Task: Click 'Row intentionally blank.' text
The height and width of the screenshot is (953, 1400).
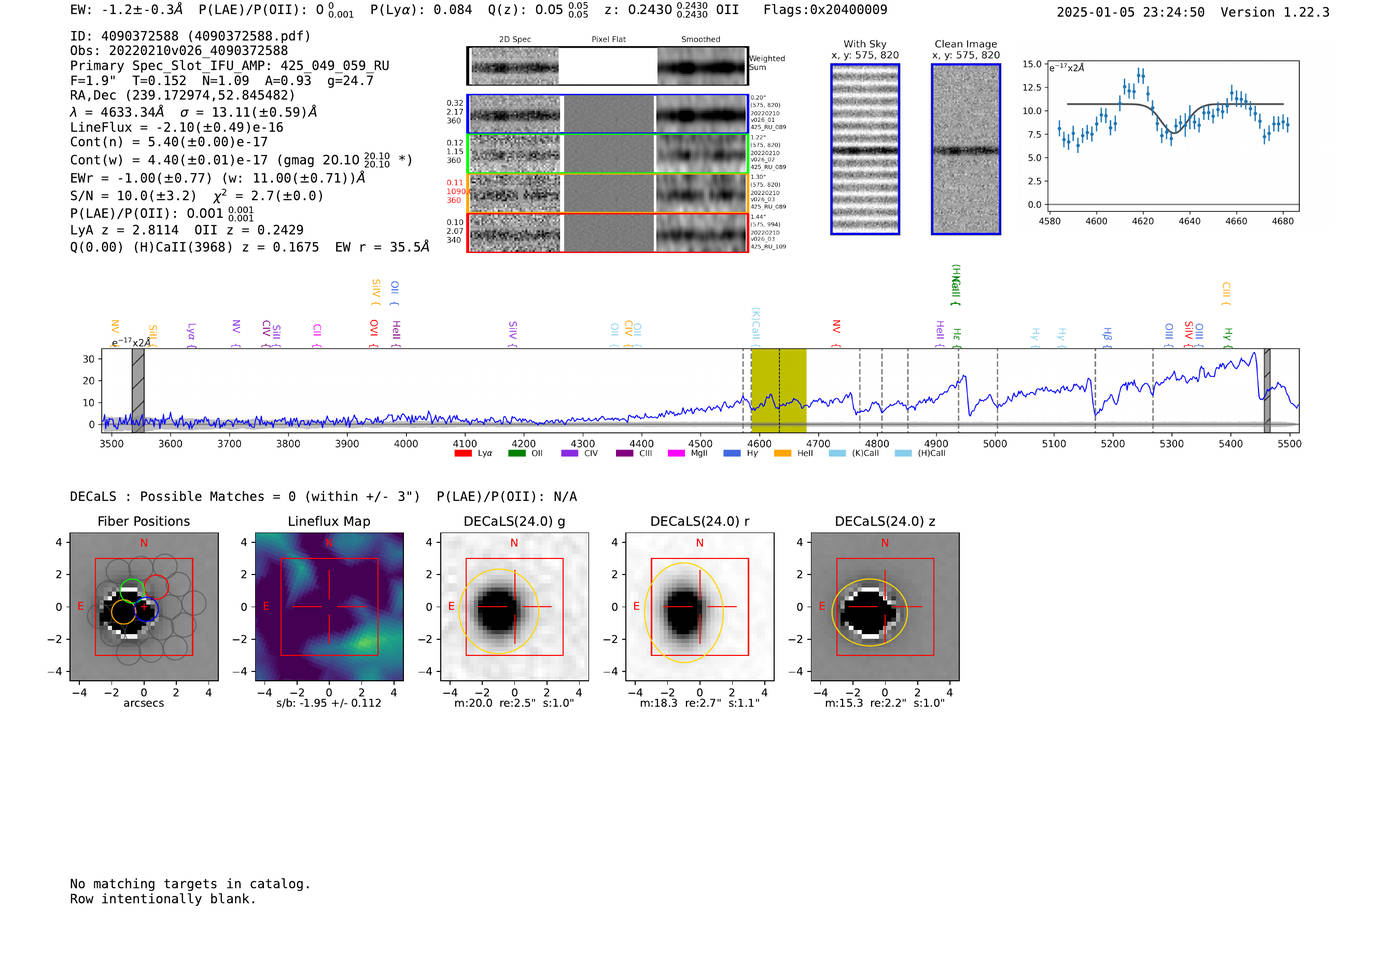Action: [x=163, y=899]
